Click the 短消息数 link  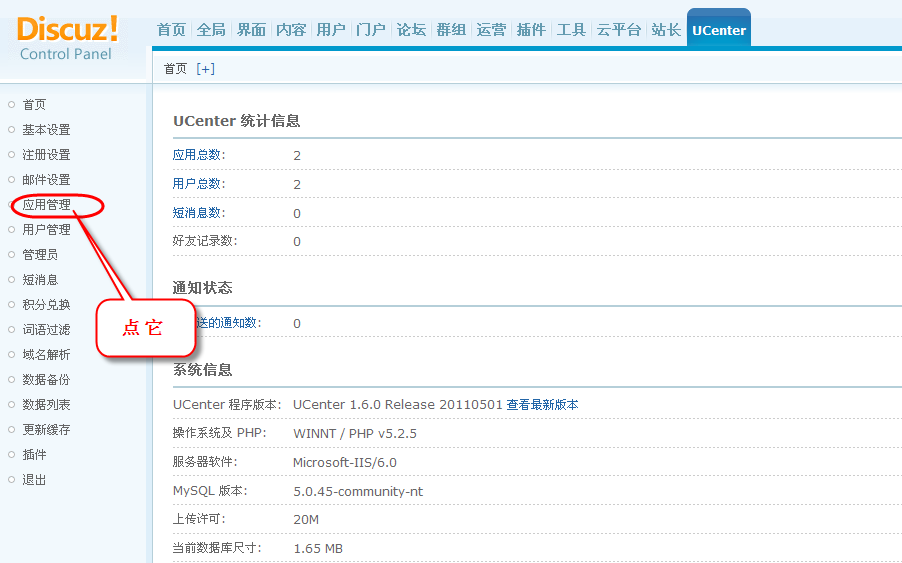pos(199,213)
